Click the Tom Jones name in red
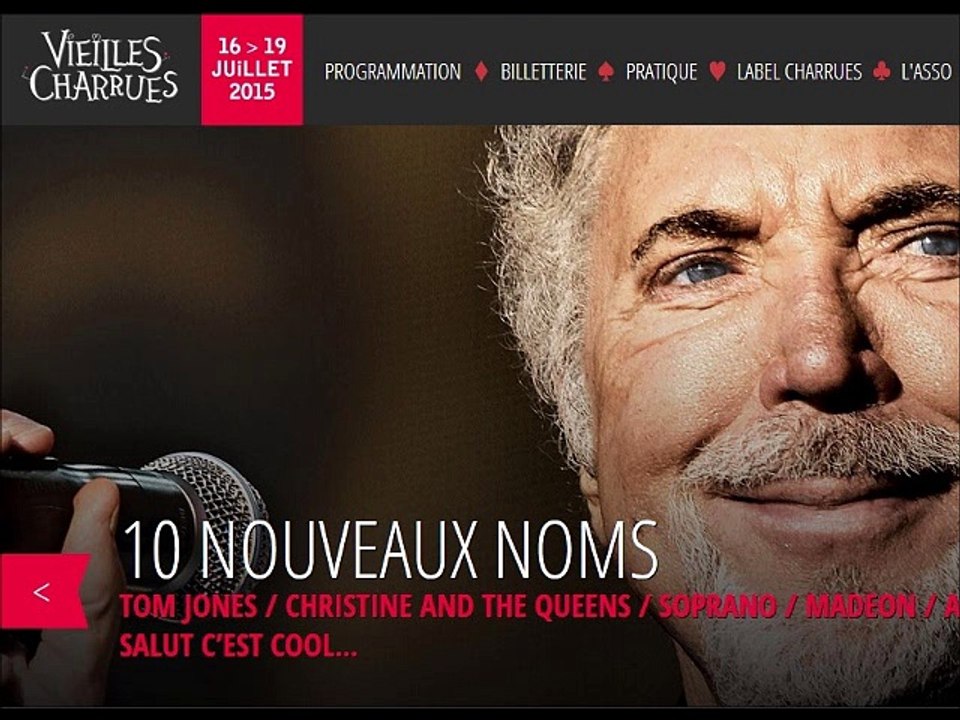Screen dimensions: 960x720 (x=188, y=607)
